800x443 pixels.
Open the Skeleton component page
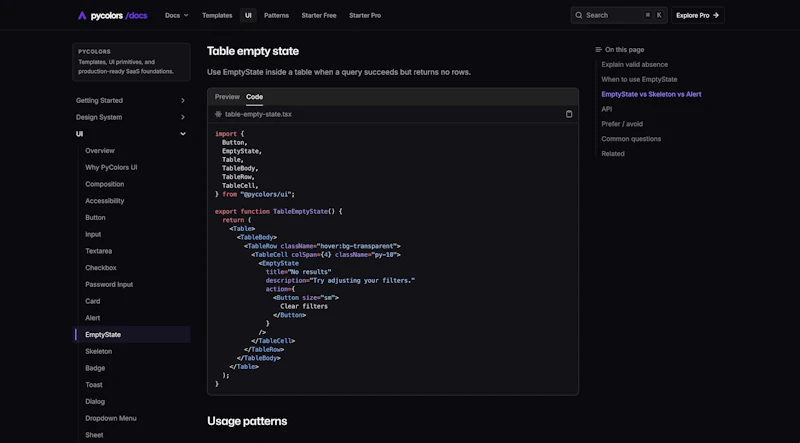click(x=98, y=352)
